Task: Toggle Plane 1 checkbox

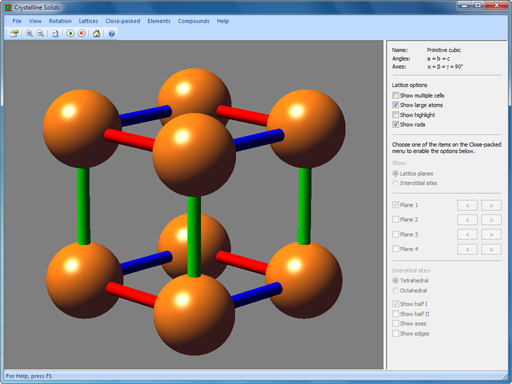Action: tap(395, 205)
